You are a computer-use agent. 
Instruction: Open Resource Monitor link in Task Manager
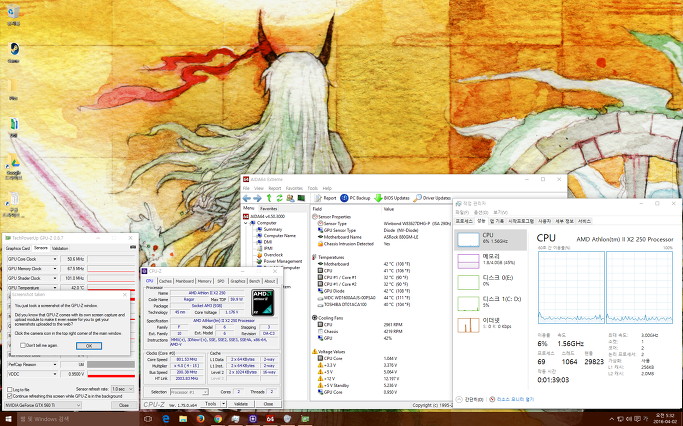[512, 399]
